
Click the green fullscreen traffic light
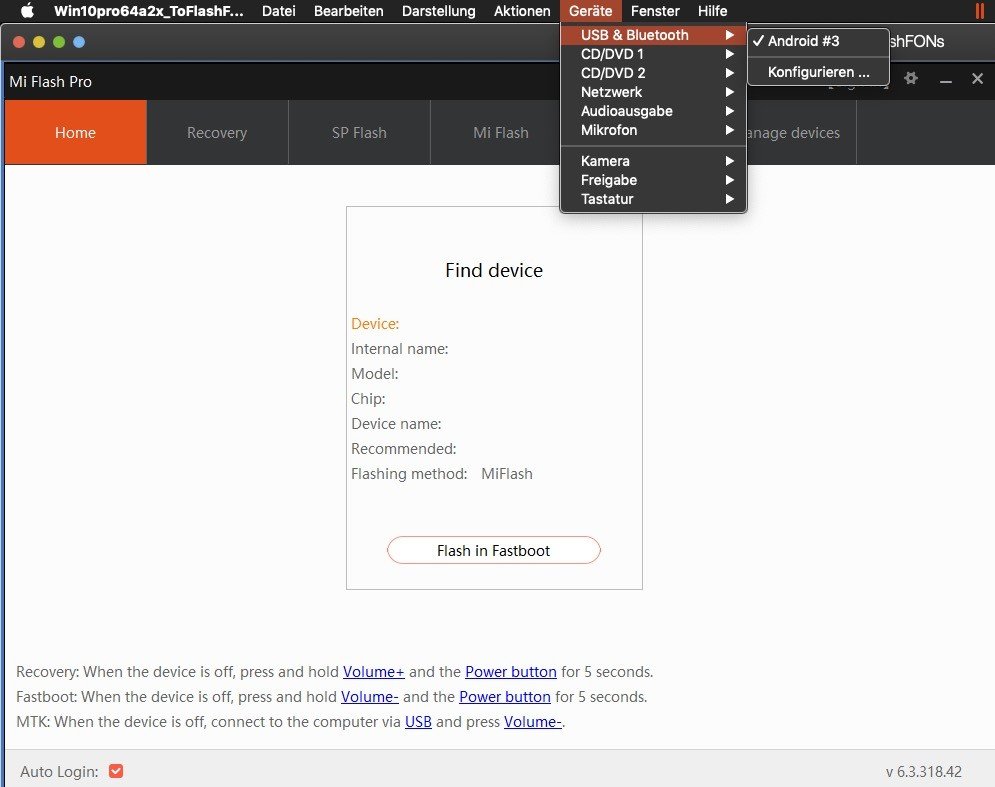click(59, 42)
